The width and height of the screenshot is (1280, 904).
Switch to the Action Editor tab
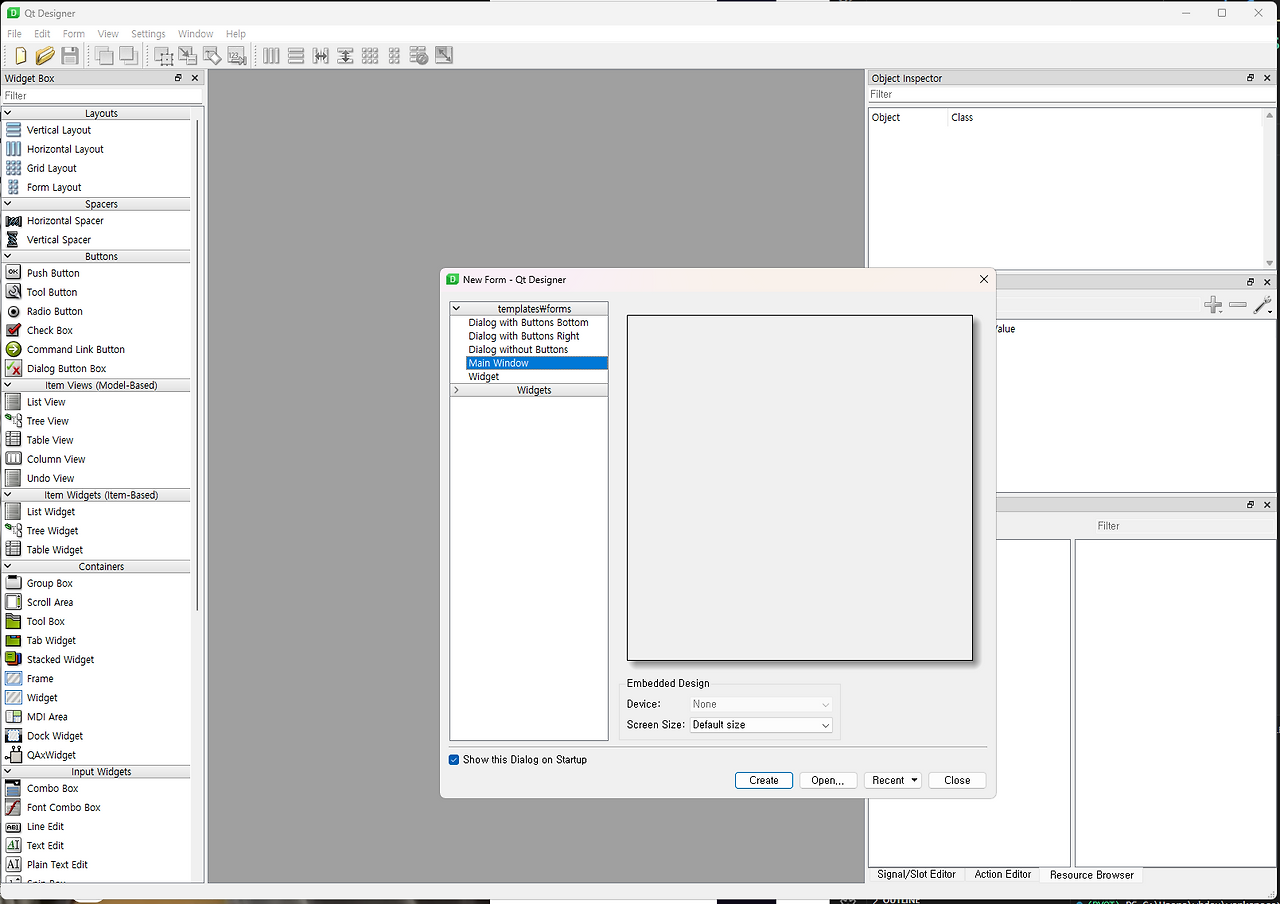(x=1002, y=874)
